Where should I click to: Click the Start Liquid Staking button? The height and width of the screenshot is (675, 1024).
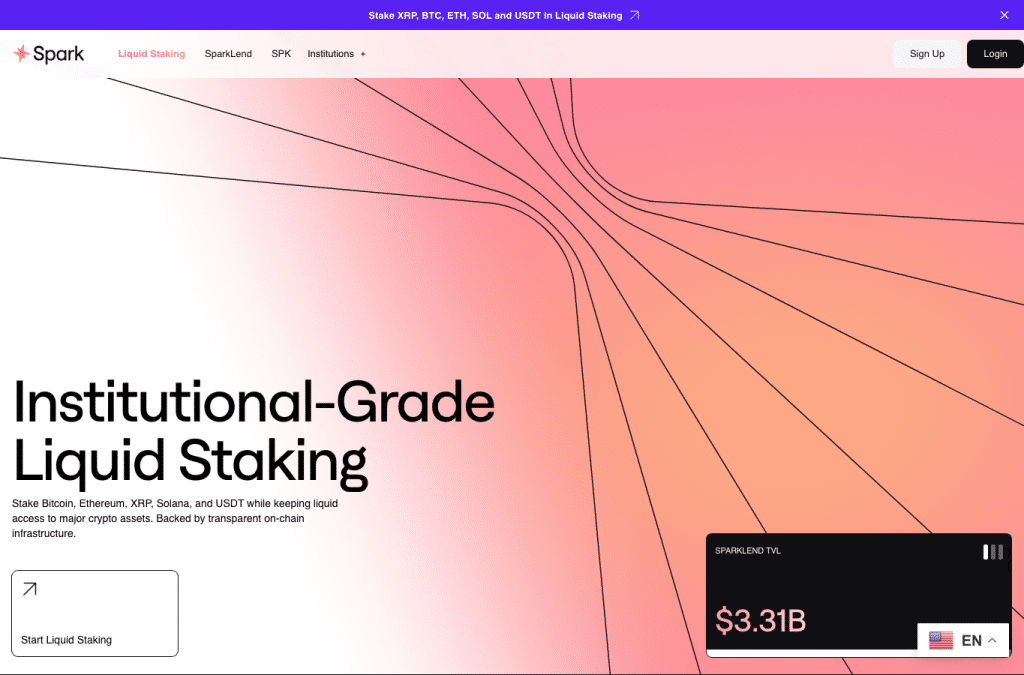pyautogui.click(x=95, y=613)
